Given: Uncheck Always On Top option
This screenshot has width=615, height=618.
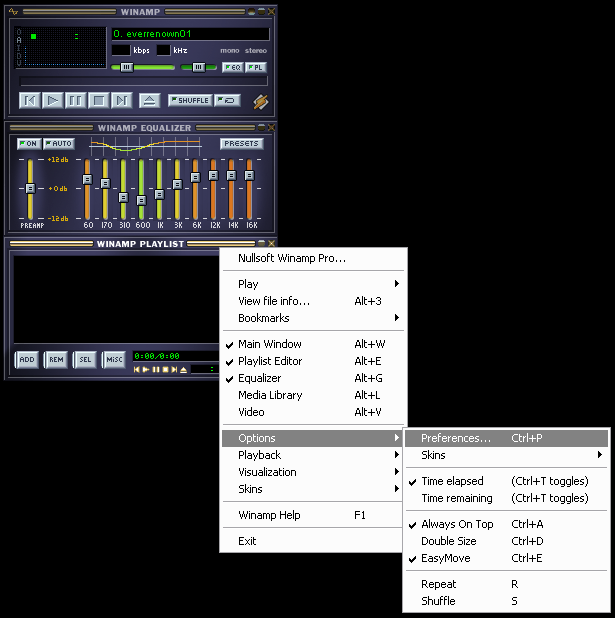Looking at the screenshot, I should (507, 524).
